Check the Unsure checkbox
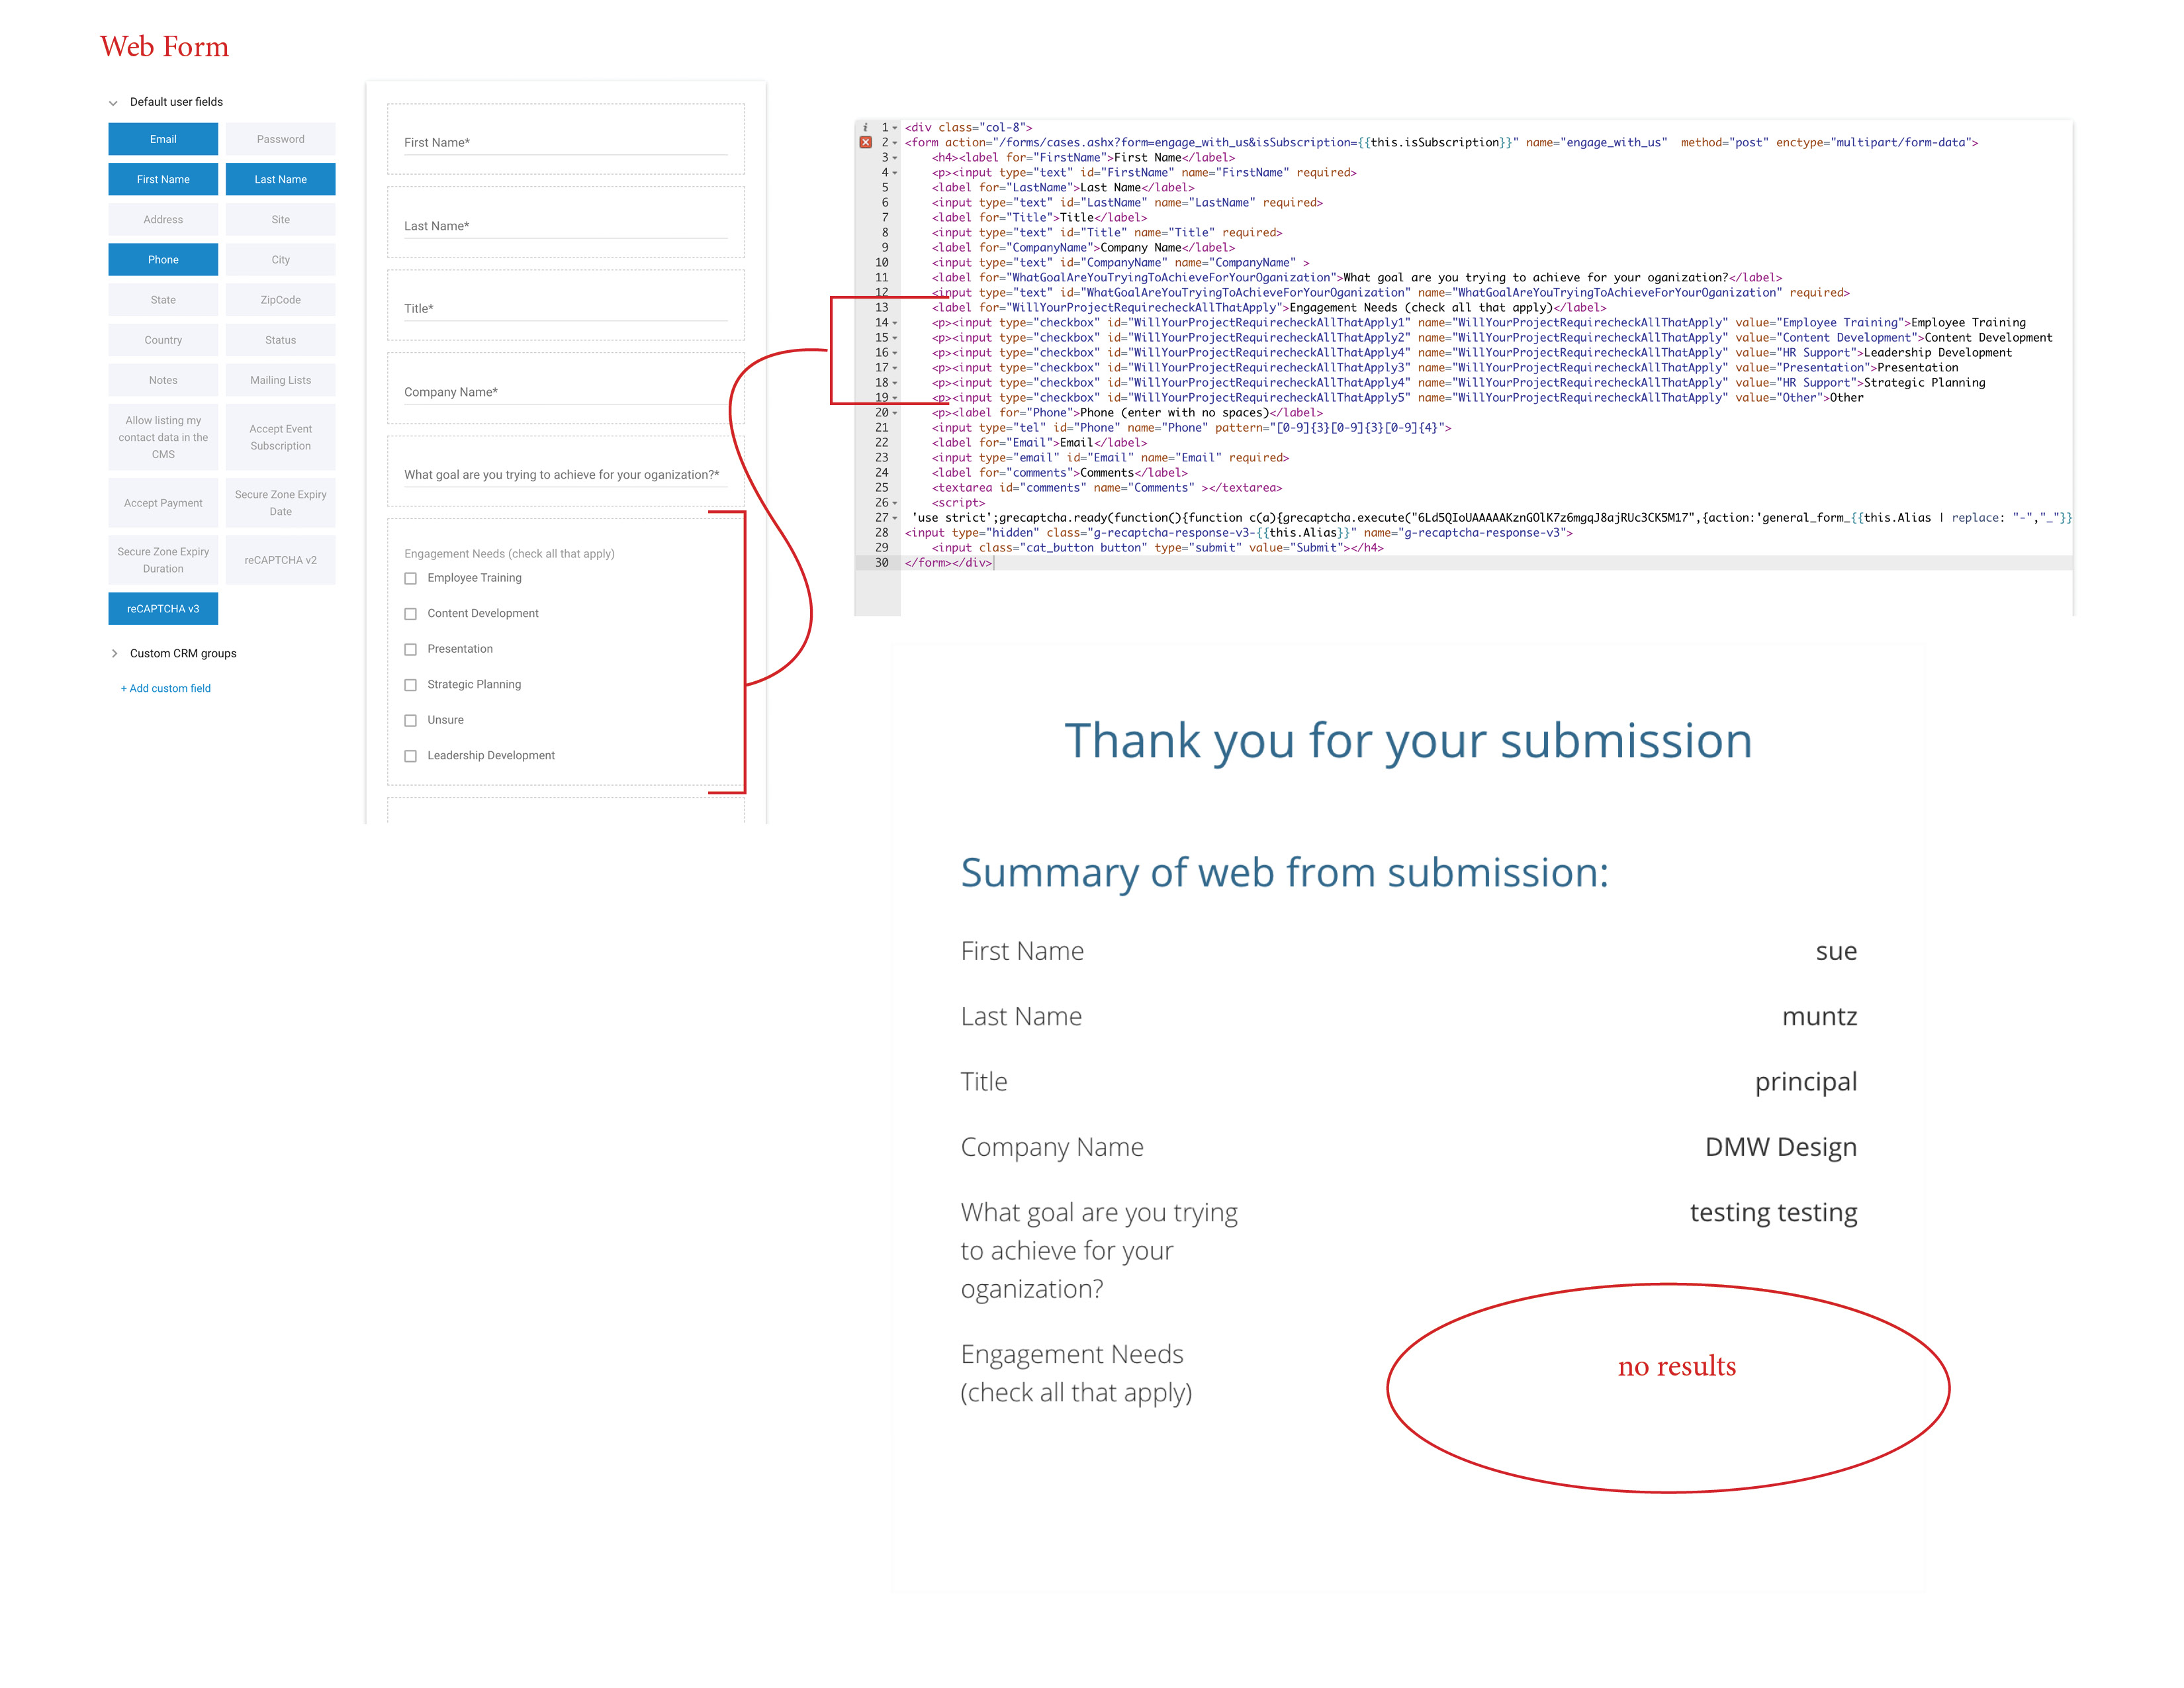 click(410, 720)
